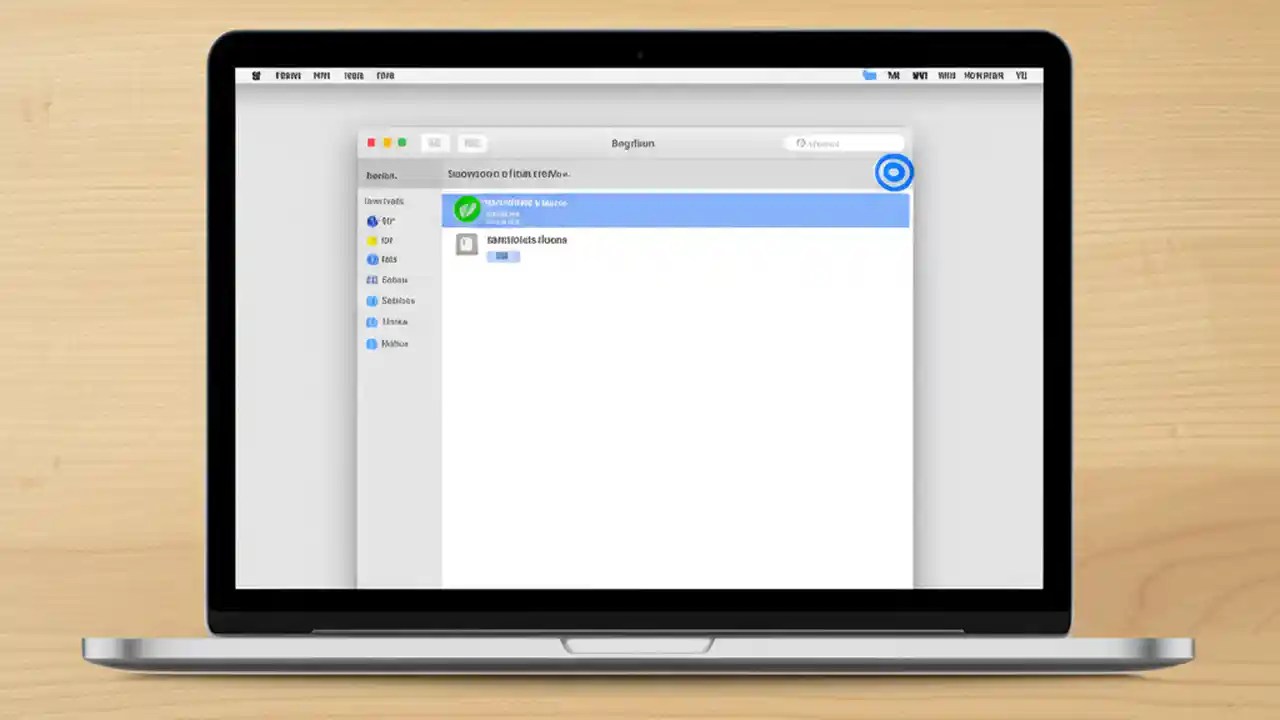Select the green checkmark icon on highlighted download
The width and height of the screenshot is (1280, 720).
click(x=466, y=209)
